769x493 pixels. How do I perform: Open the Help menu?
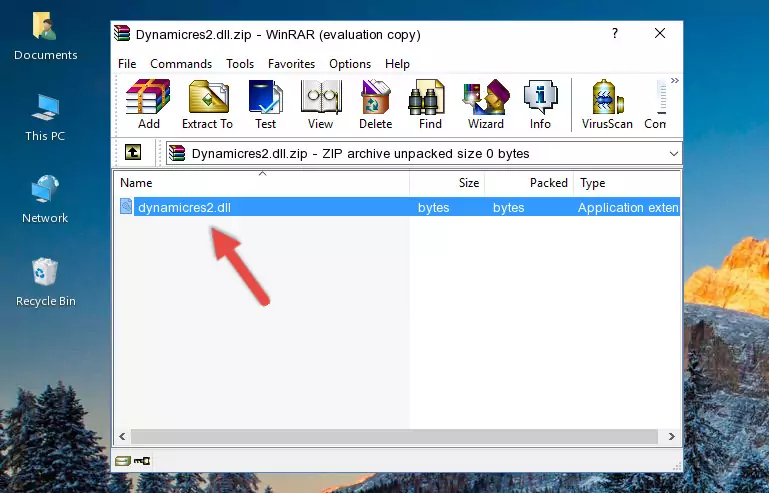[397, 64]
